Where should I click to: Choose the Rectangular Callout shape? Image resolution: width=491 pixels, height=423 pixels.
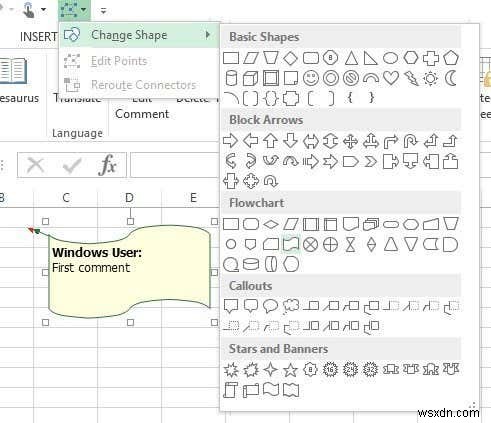pyautogui.click(x=231, y=306)
